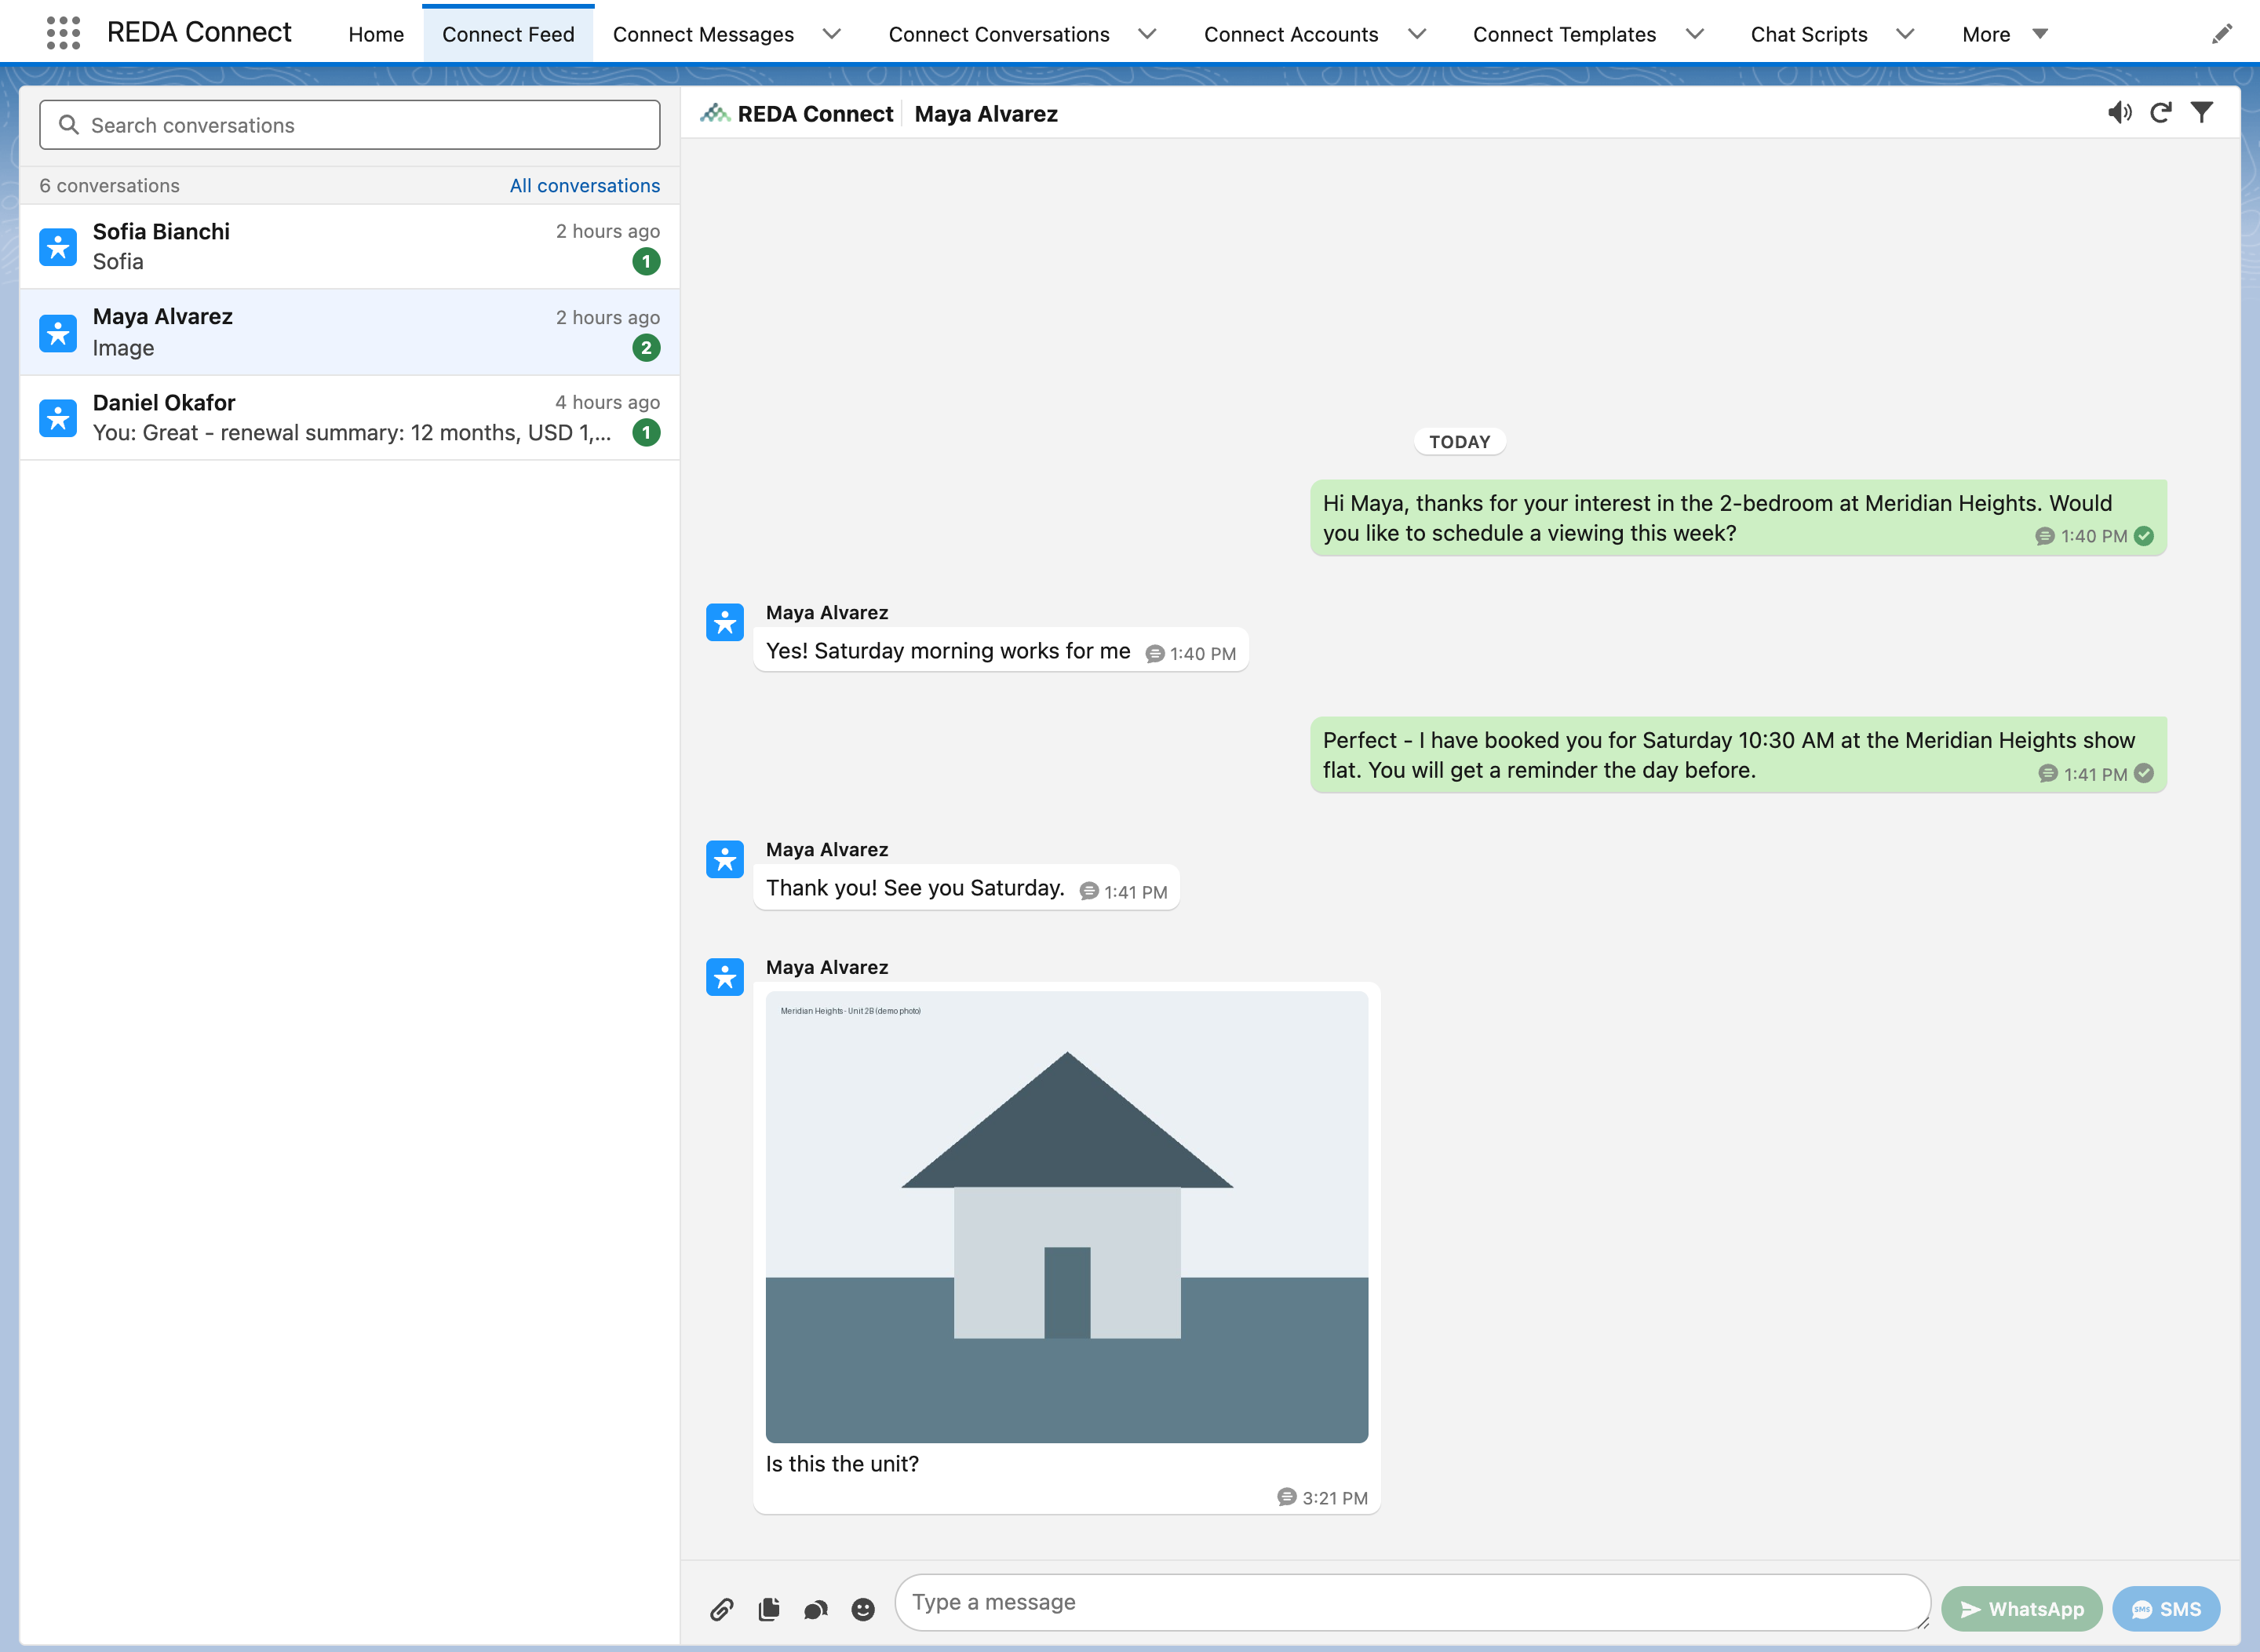Go to the Home tab
The height and width of the screenshot is (1652, 2260).
click(376, 34)
